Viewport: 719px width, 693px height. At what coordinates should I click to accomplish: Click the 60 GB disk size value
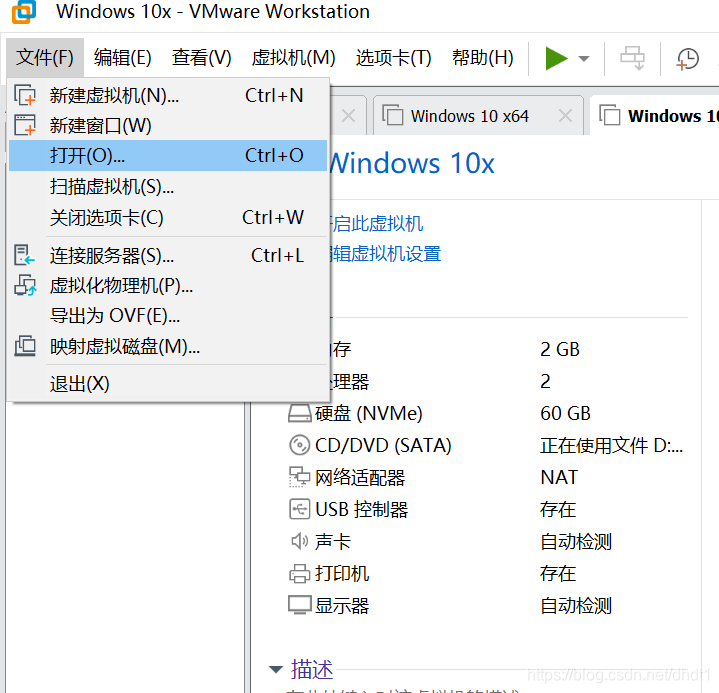(x=565, y=413)
